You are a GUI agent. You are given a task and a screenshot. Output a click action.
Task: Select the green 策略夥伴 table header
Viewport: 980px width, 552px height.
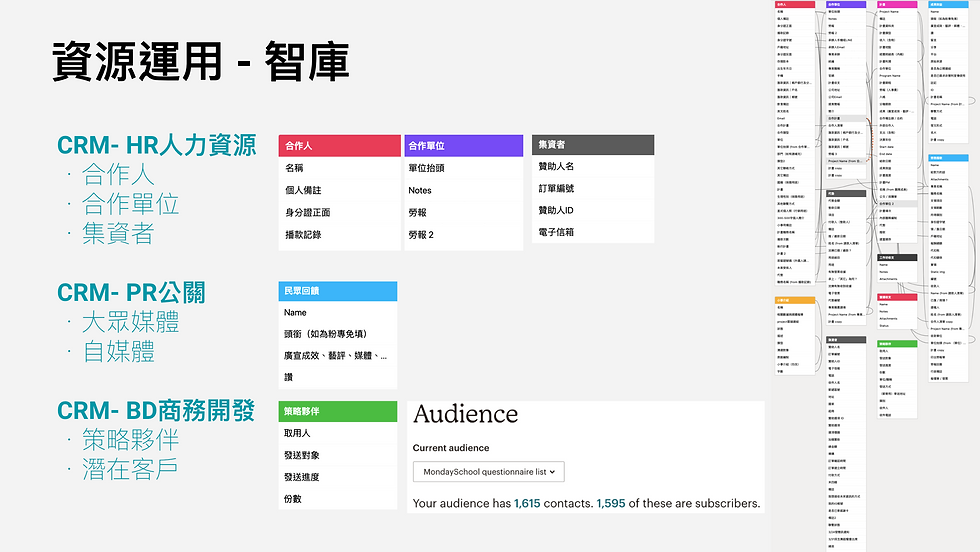click(338, 411)
